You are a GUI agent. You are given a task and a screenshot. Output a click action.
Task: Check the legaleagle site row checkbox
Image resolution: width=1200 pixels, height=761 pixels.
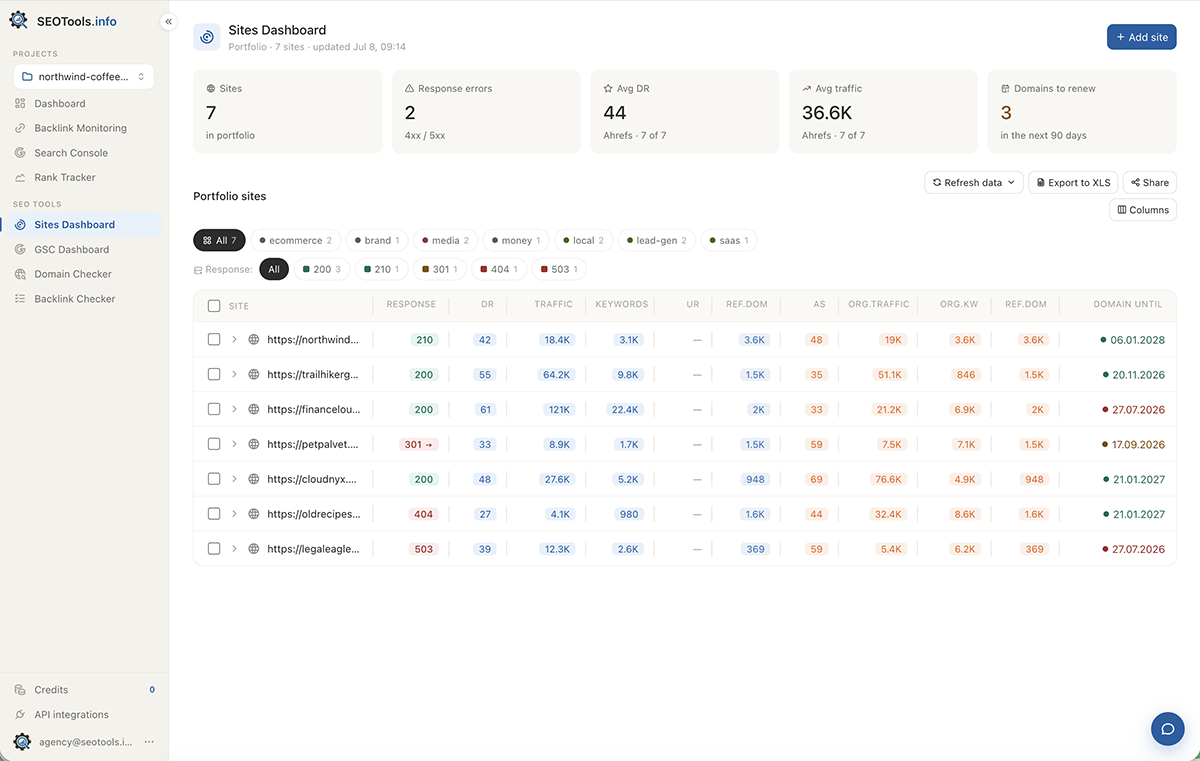tap(214, 549)
